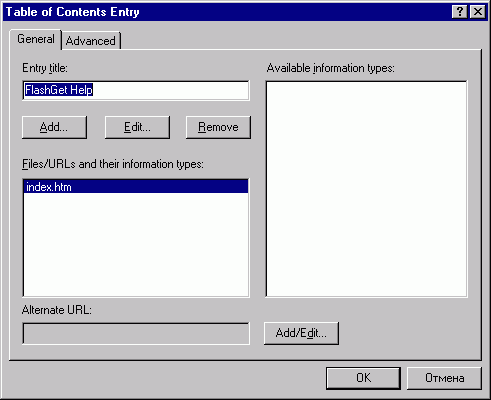Confirm with the OK button
This screenshot has height=400, width=491.
(x=363, y=378)
